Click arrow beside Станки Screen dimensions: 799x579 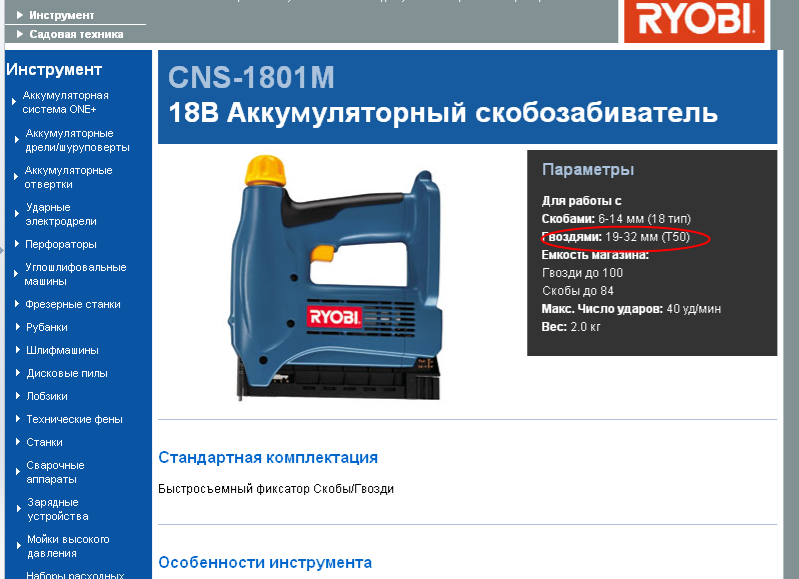[17, 441]
